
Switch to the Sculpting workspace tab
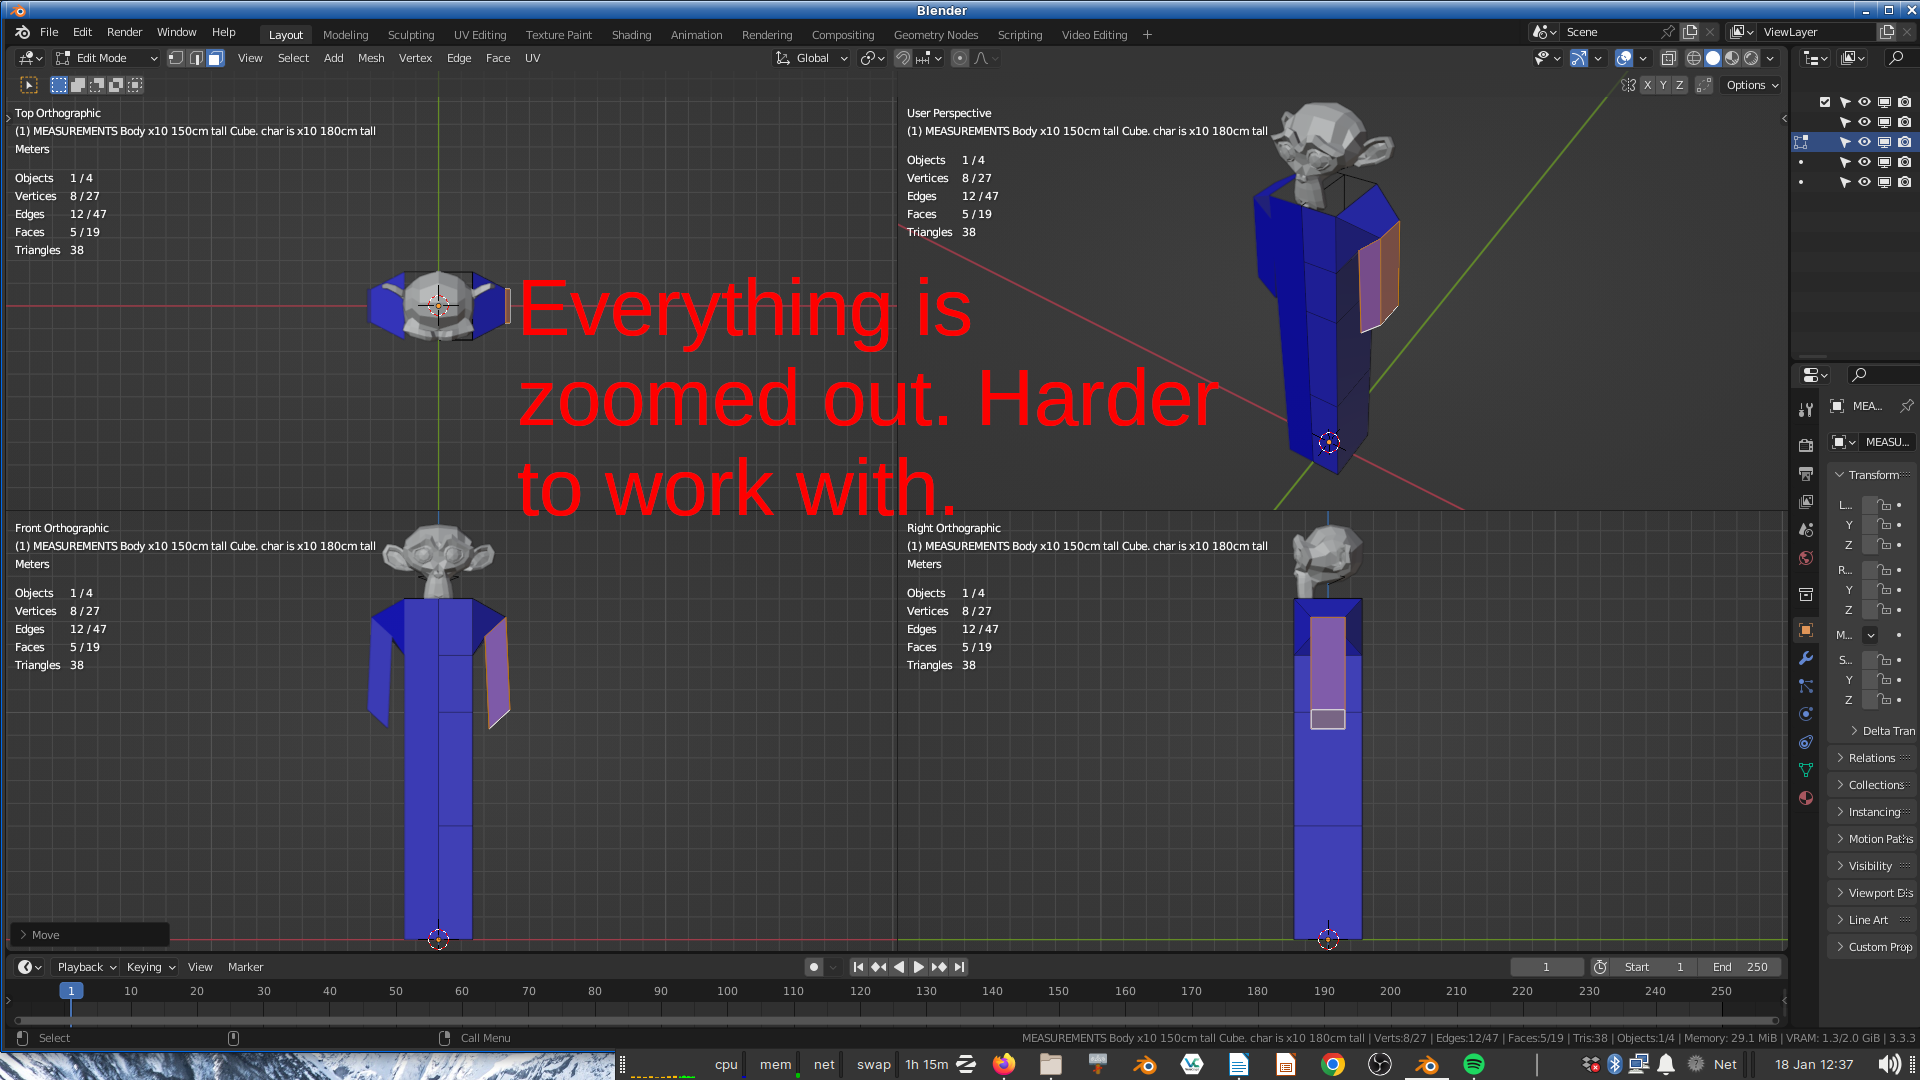pos(411,34)
